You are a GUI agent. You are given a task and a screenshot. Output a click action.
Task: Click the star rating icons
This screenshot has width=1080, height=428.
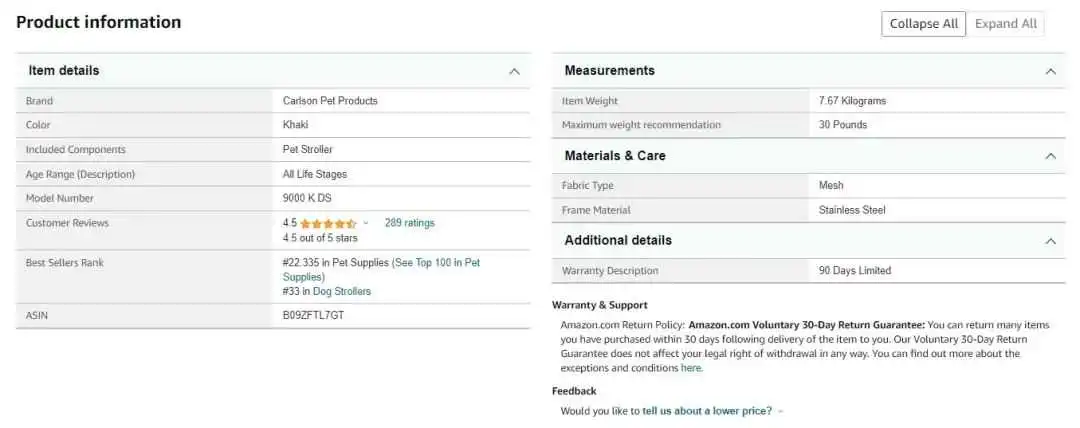[x=329, y=223]
